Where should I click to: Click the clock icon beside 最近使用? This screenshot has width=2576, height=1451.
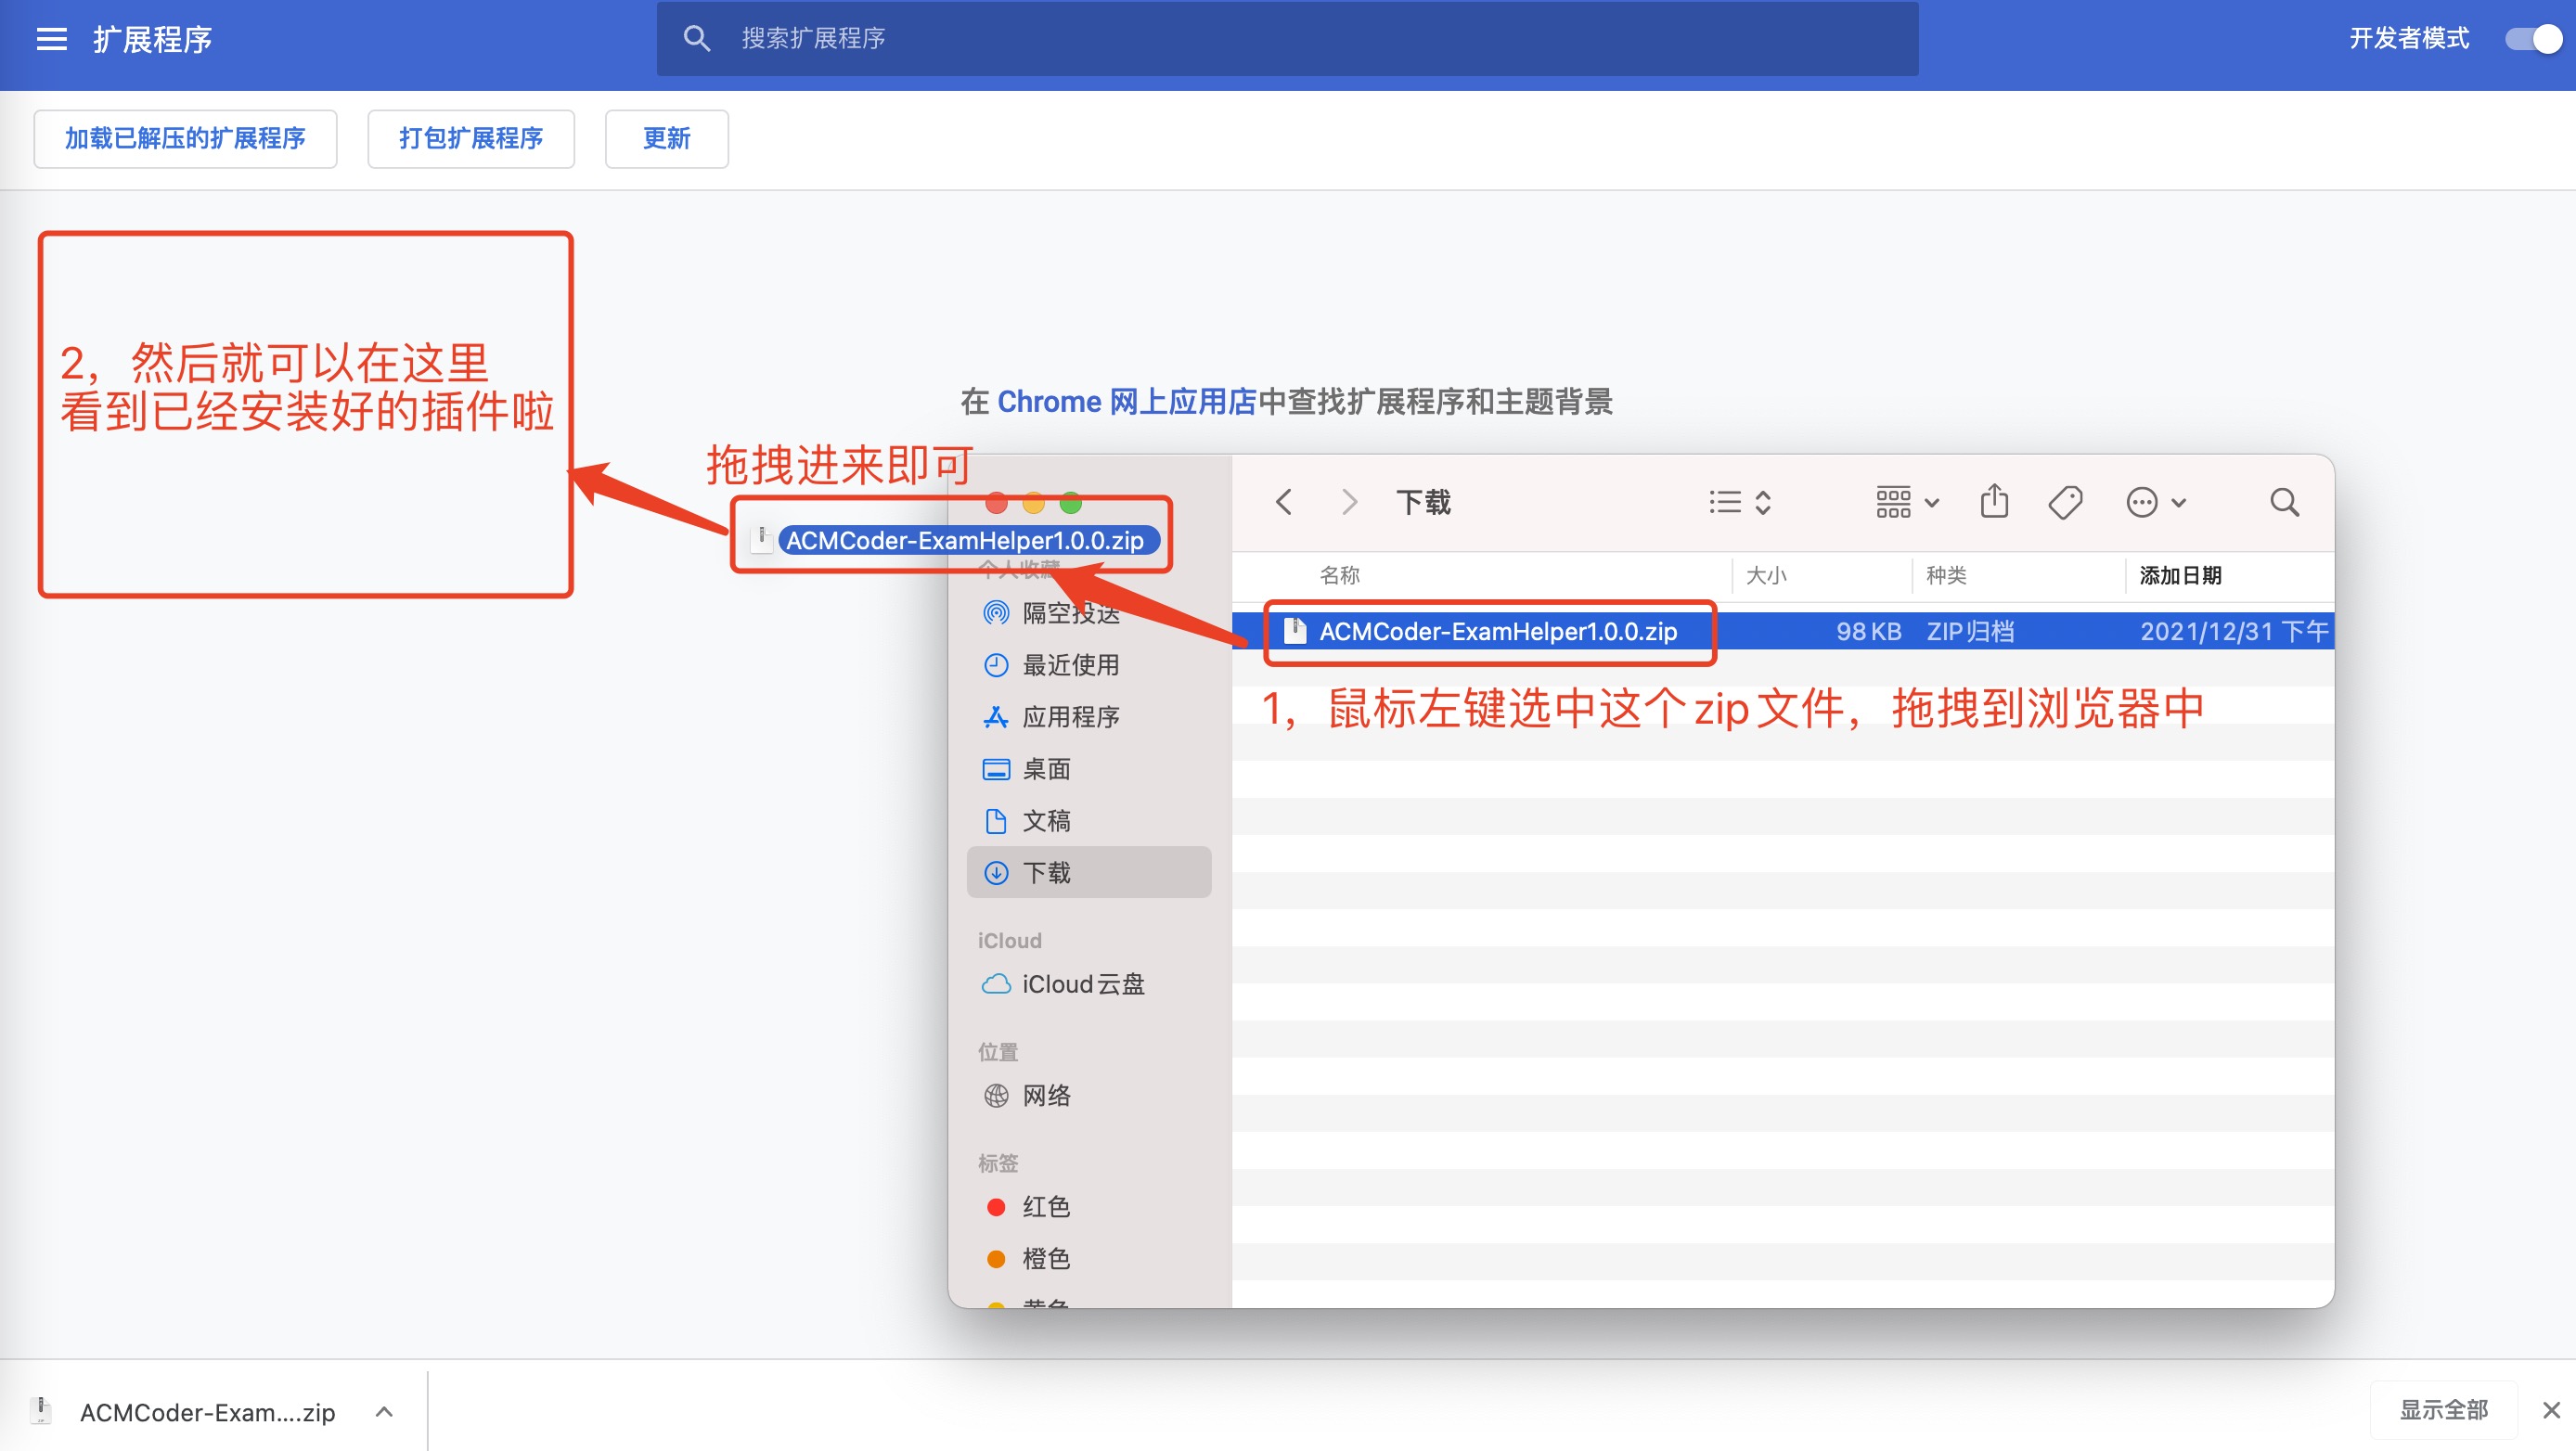[x=996, y=665]
